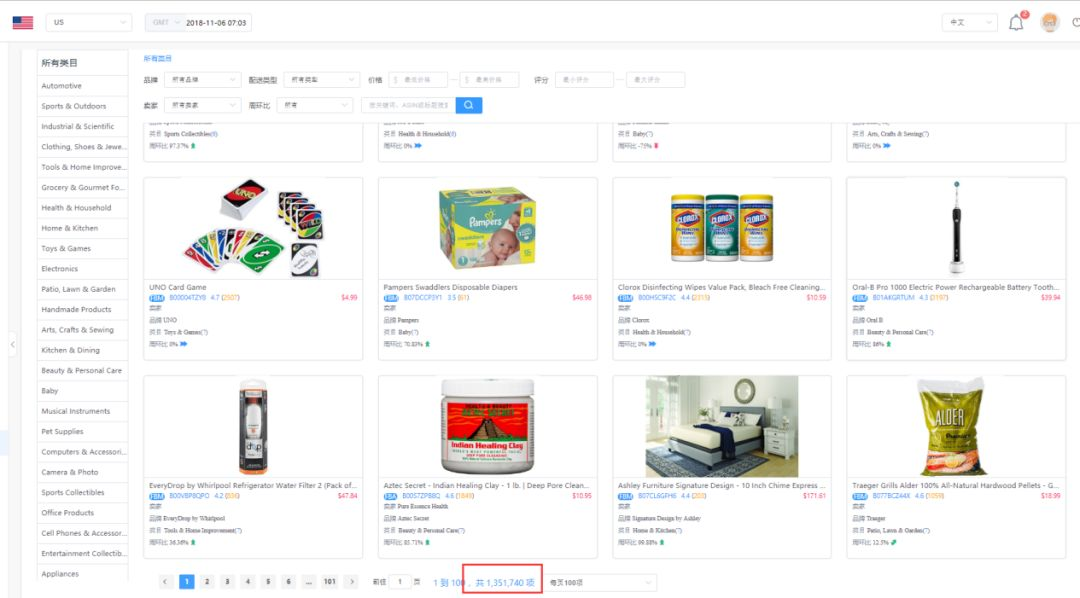
Task: Open the 卖家 seller filter dropdown
Action: 202,105
